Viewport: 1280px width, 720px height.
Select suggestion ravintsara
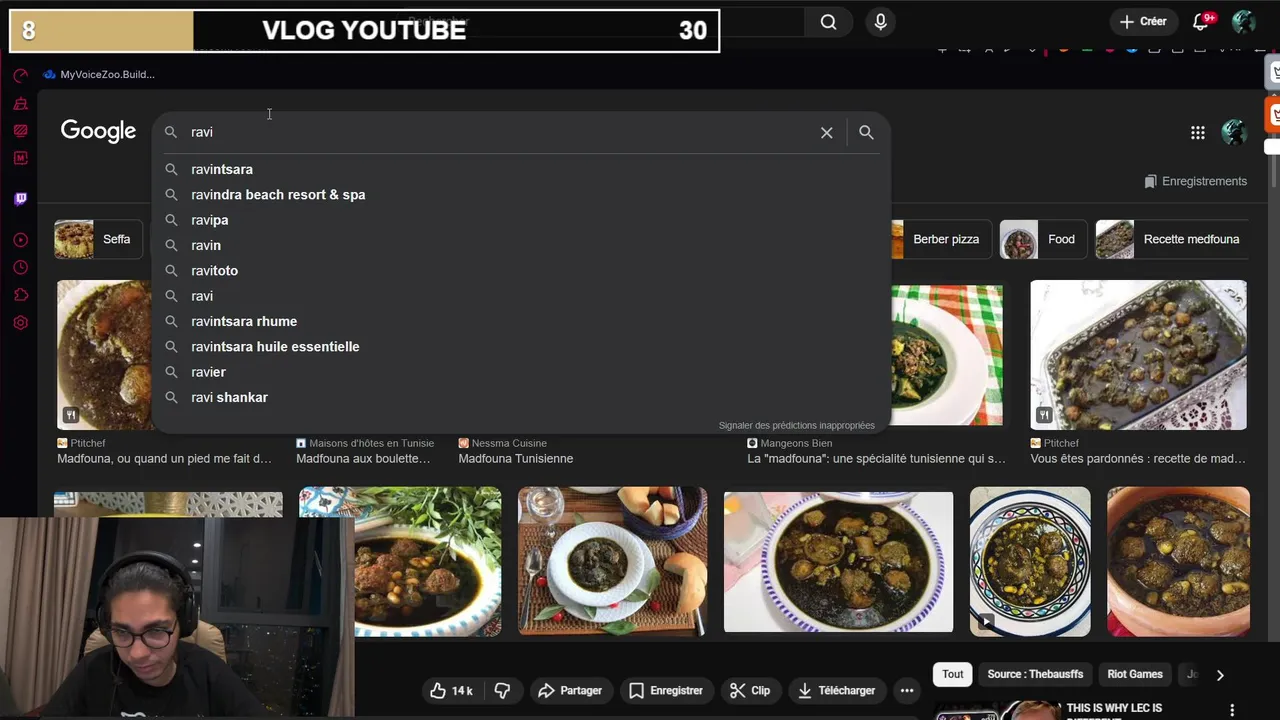520,169
